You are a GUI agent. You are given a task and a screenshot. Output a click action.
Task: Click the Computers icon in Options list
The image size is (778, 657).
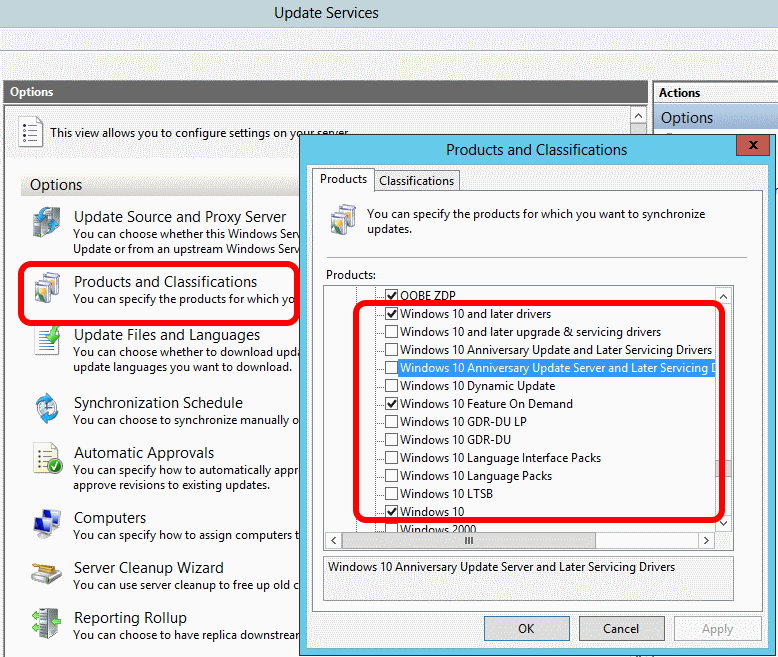(46, 524)
